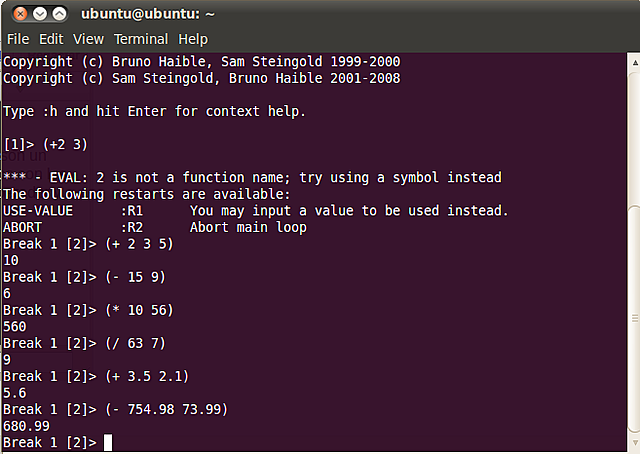Click the expression '(+ 2 3 5)'
Viewport: 640px width, 454px height.
[x=139, y=244]
